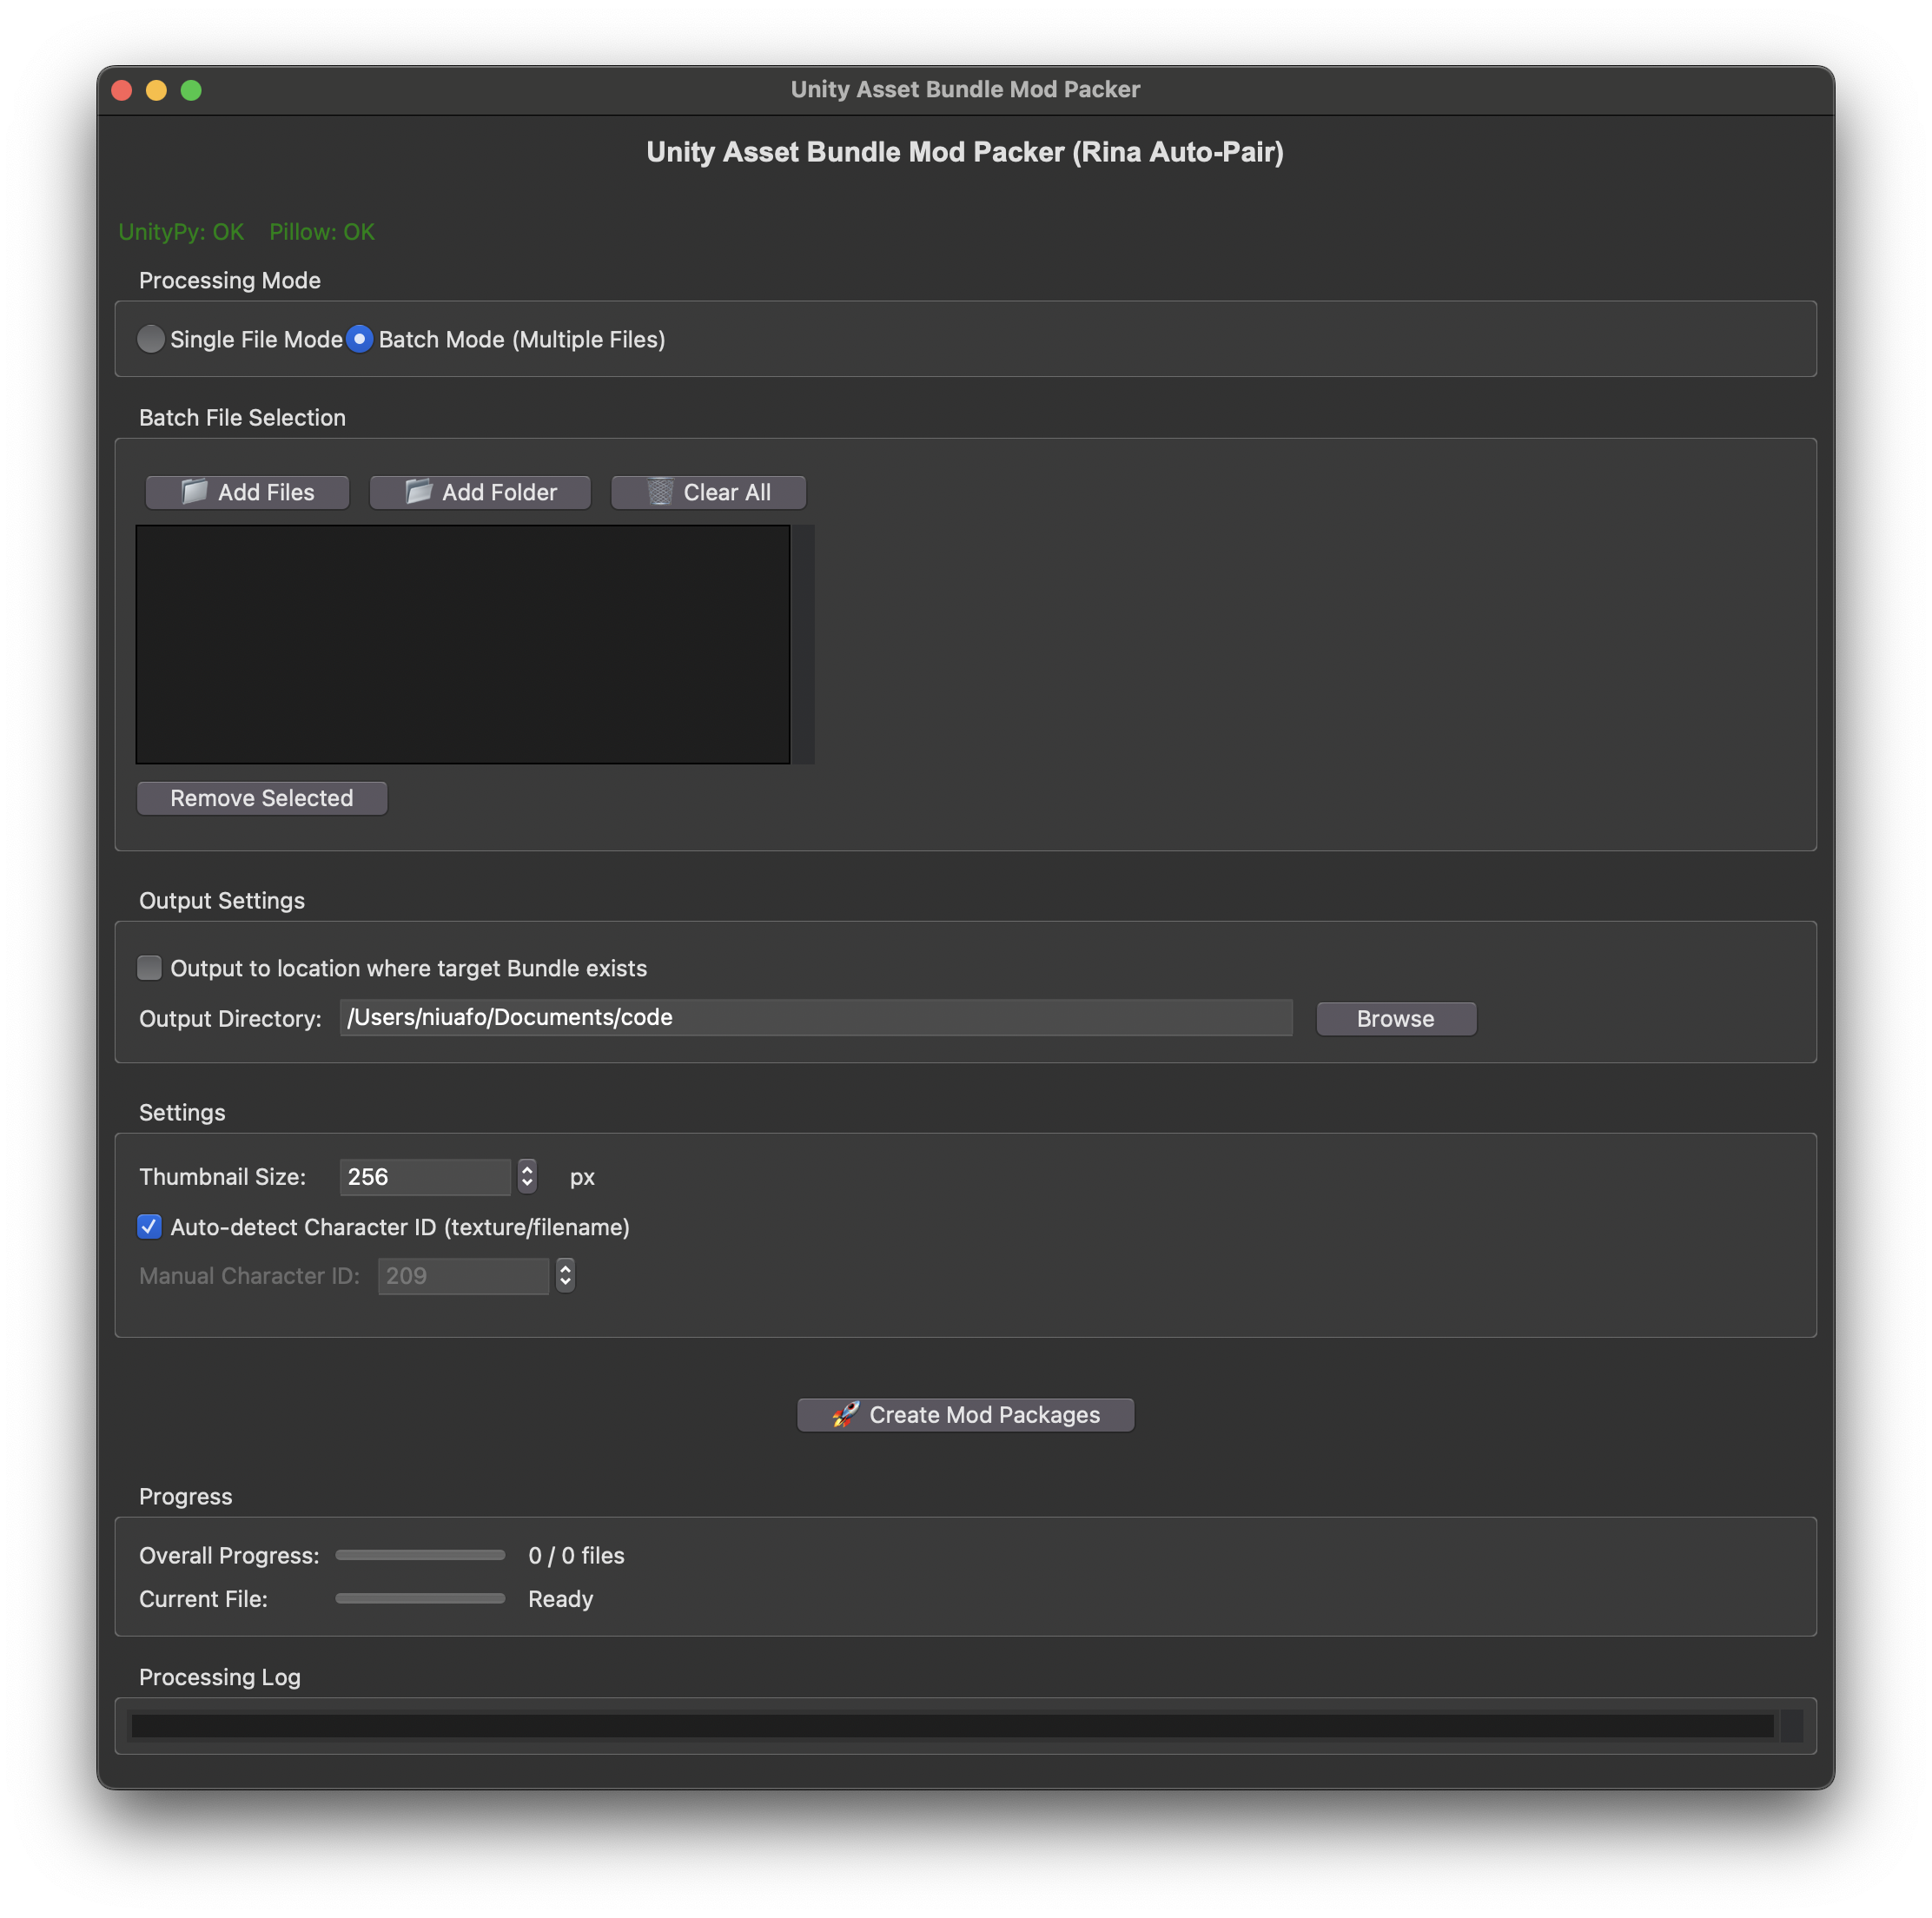The width and height of the screenshot is (1932, 1918).
Task: Click the trash icon on Clear All
Action: pyautogui.click(x=660, y=491)
